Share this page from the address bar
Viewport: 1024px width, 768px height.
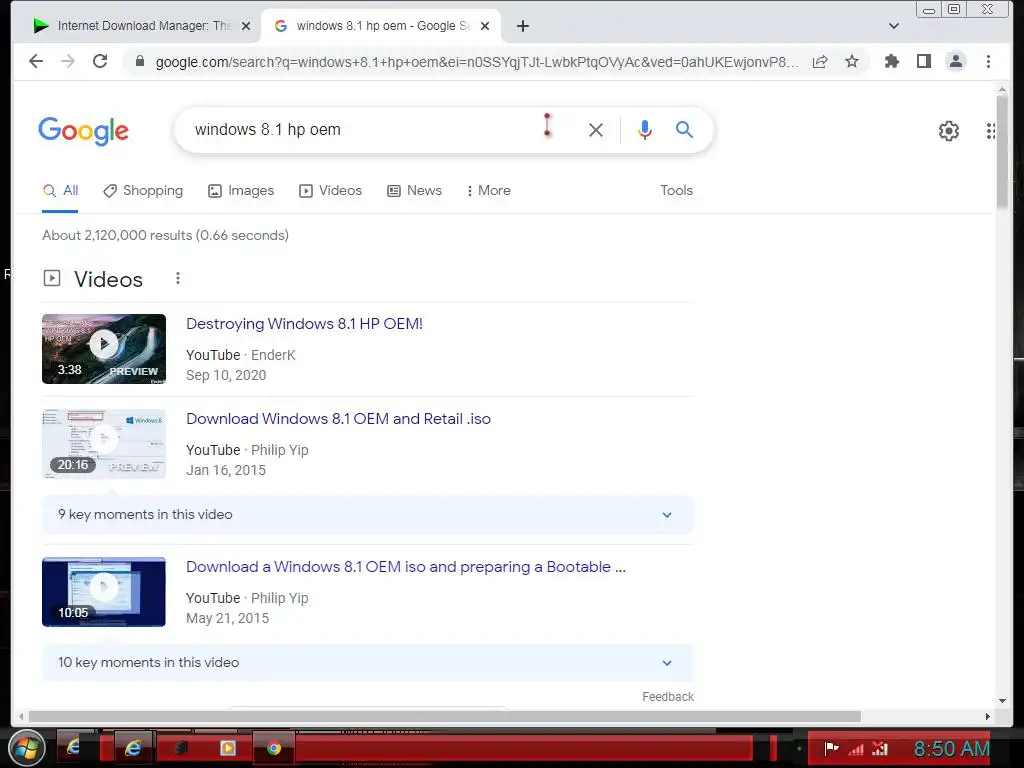tap(820, 61)
